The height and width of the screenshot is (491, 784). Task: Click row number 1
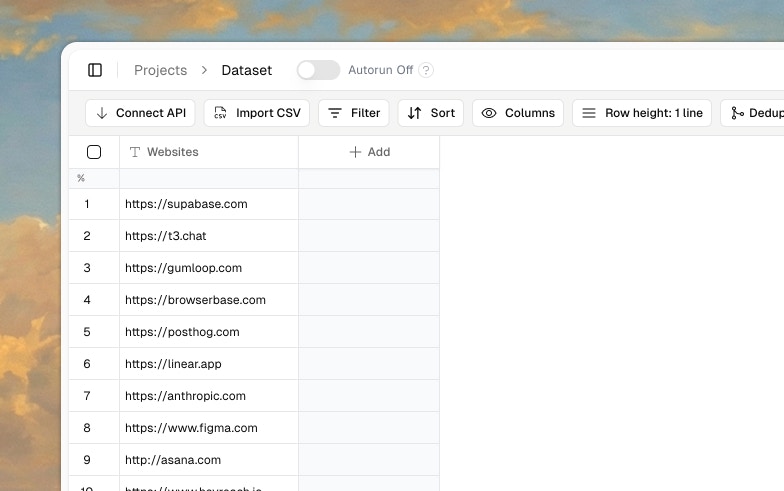point(87,204)
